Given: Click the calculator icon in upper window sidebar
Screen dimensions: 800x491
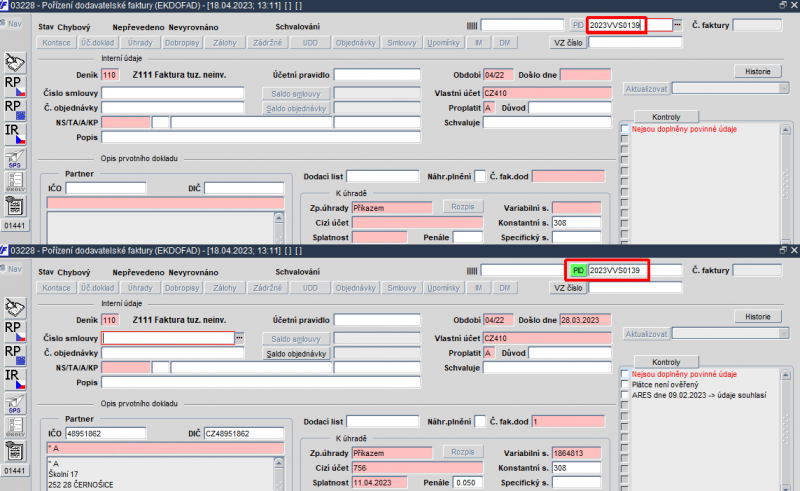Looking at the screenshot, I should click(15, 206).
